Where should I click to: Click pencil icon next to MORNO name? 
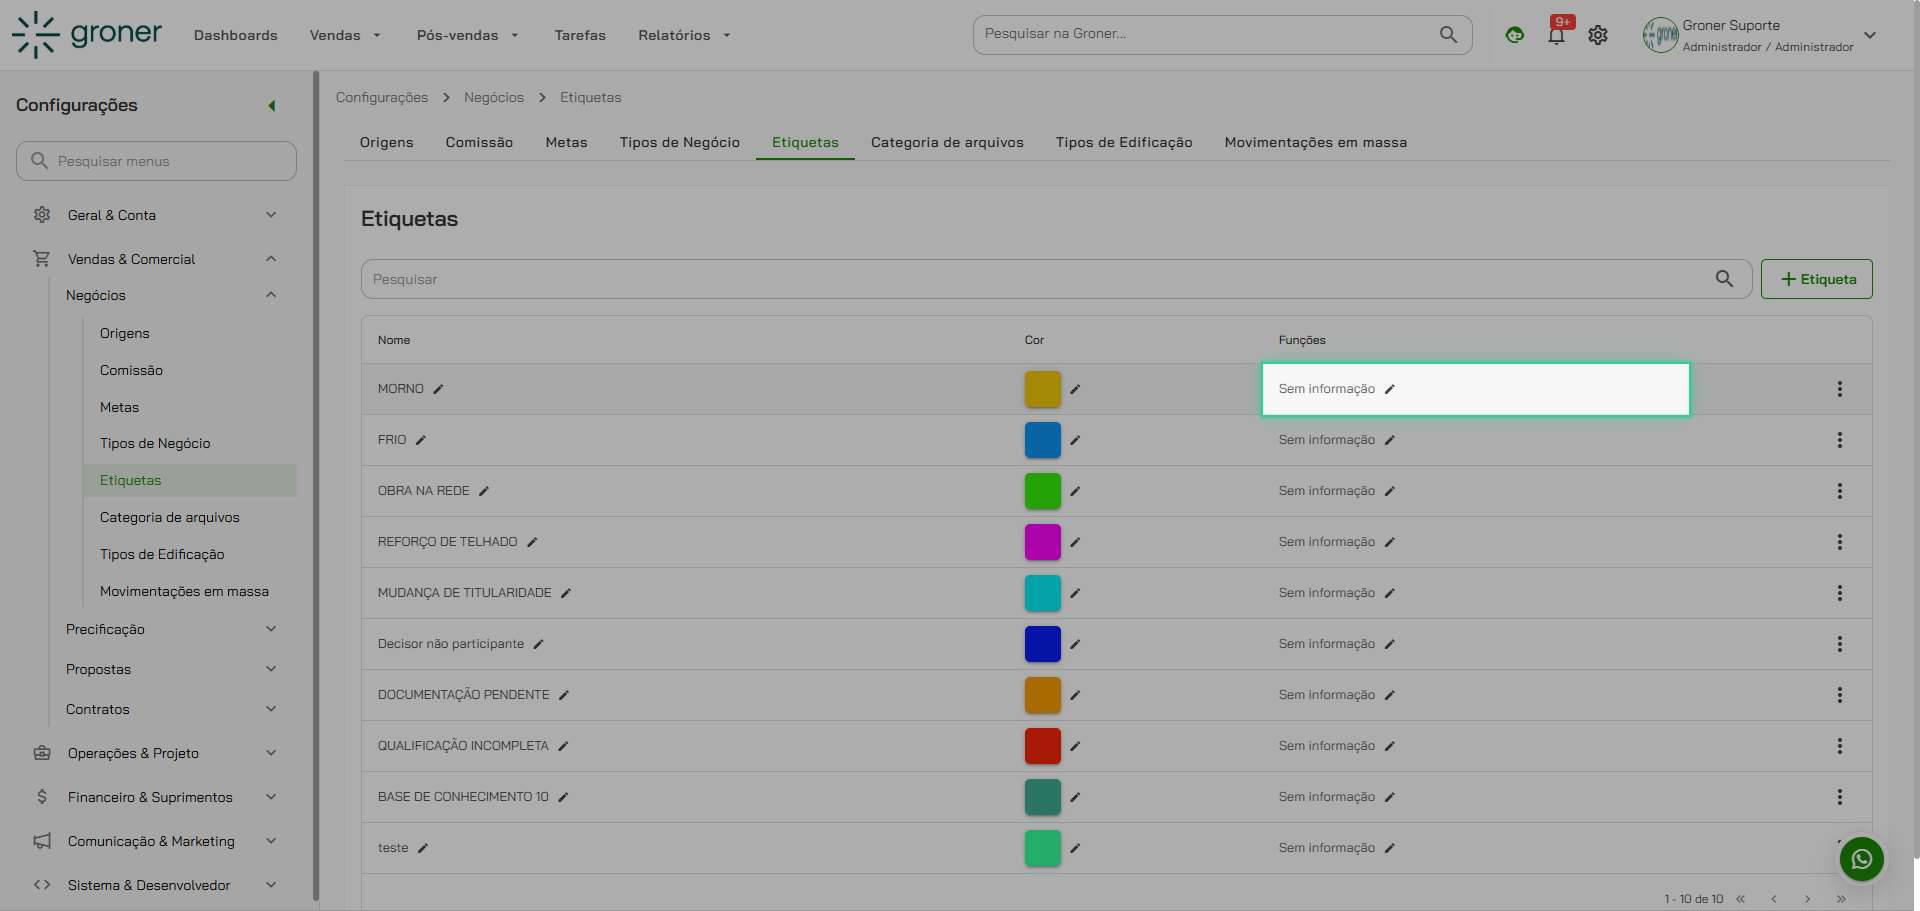point(438,389)
